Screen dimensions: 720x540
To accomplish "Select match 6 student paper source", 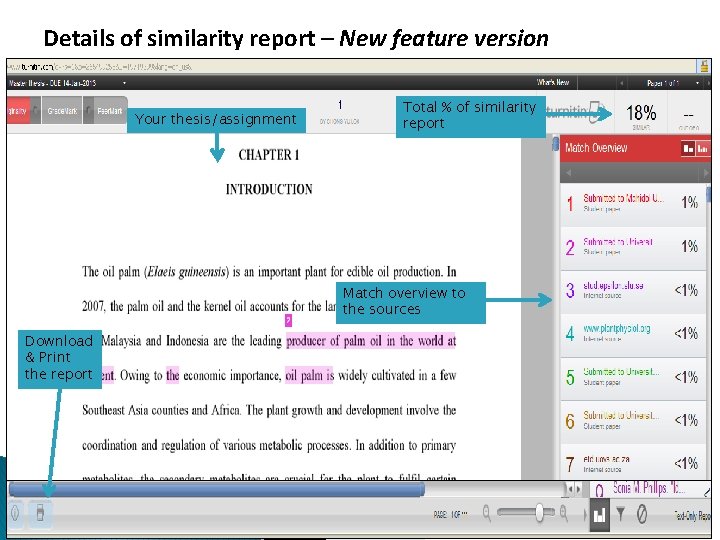I will (x=633, y=421).
